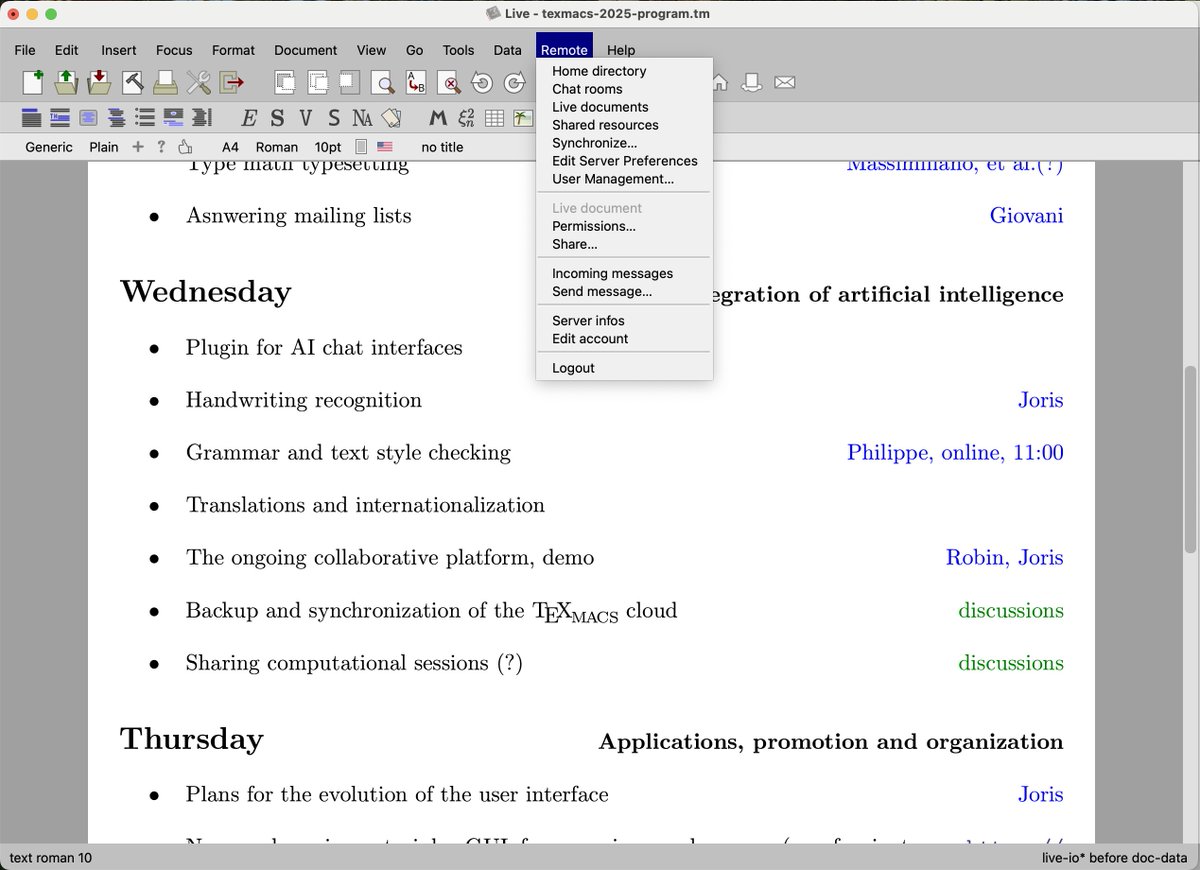This screenshot has width=1200, height=870.
Task: Click the Save document icon
Action: coord(99,82)
